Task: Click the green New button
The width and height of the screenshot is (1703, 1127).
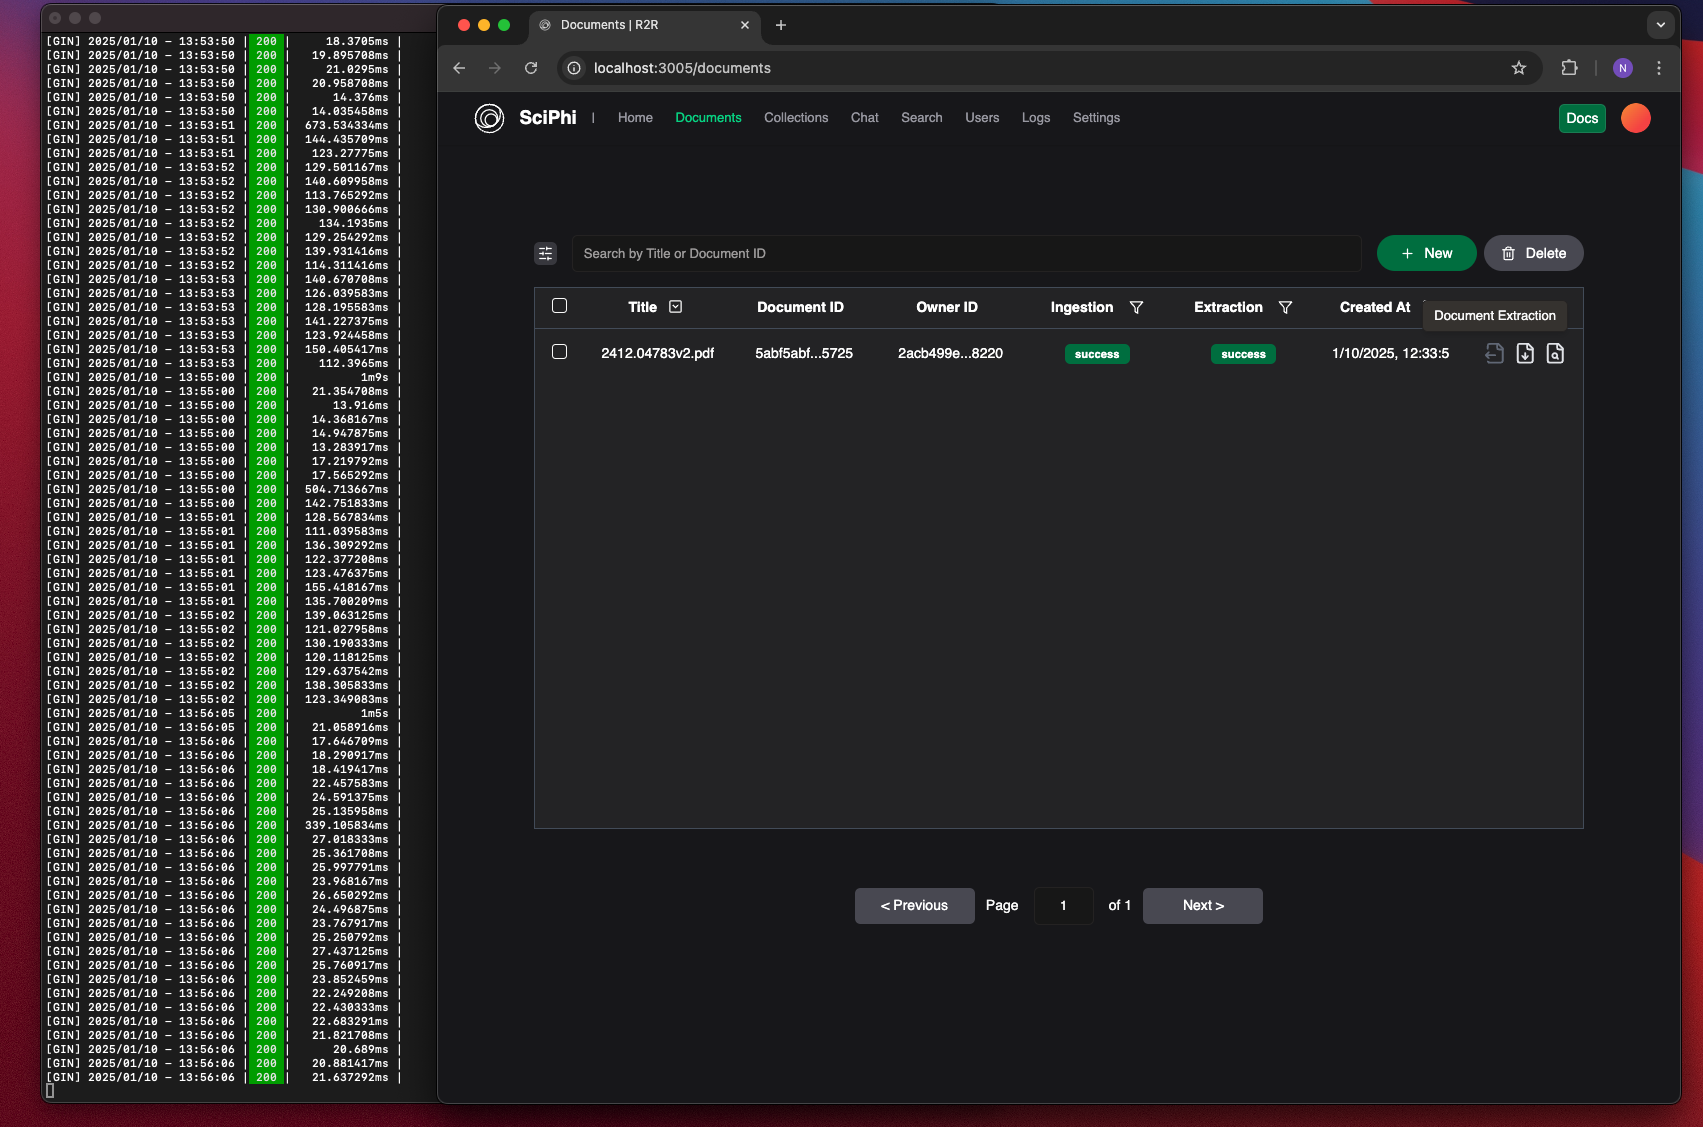Action: point(1427,253)
